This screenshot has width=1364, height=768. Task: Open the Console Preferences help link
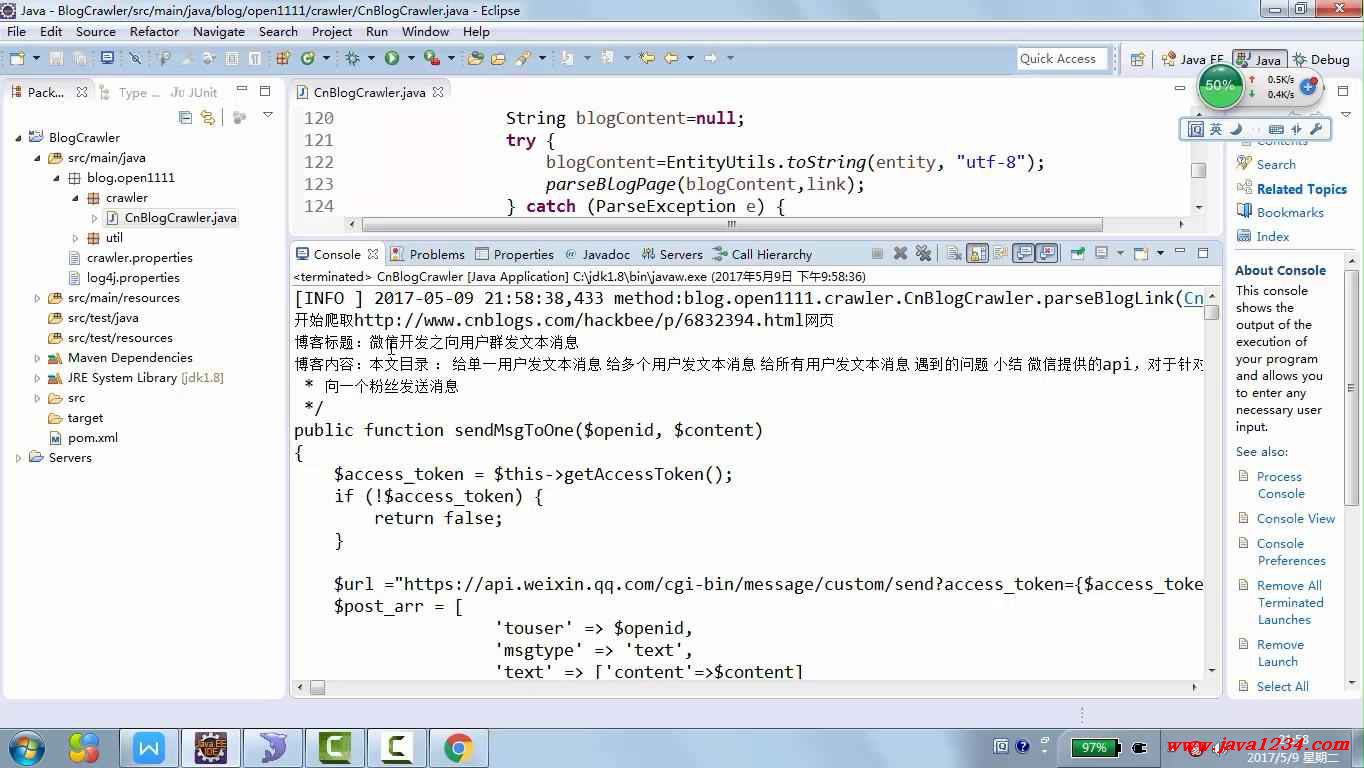[x=1291, y=552]
